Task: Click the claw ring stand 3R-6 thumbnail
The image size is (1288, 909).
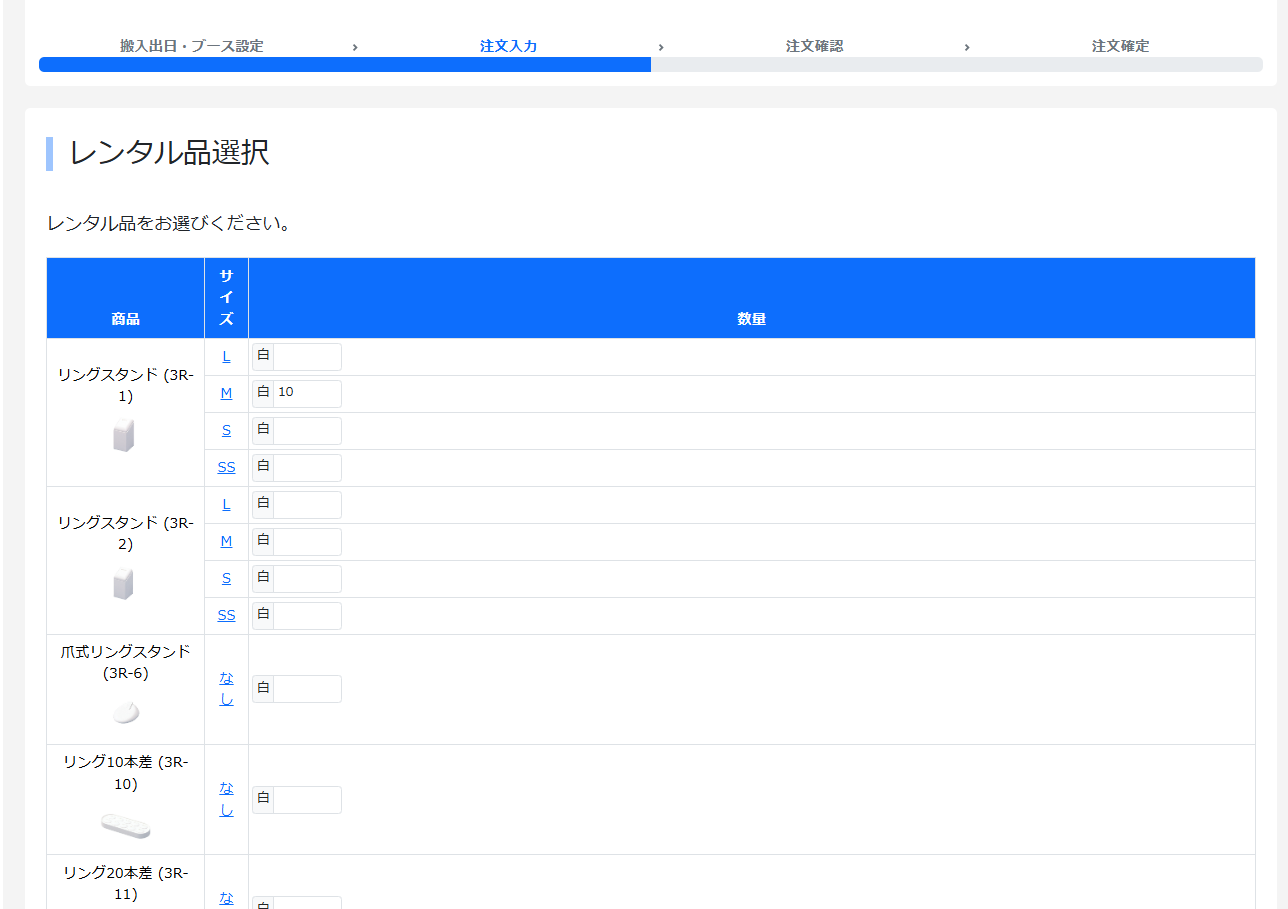Action: pos(125,712)
